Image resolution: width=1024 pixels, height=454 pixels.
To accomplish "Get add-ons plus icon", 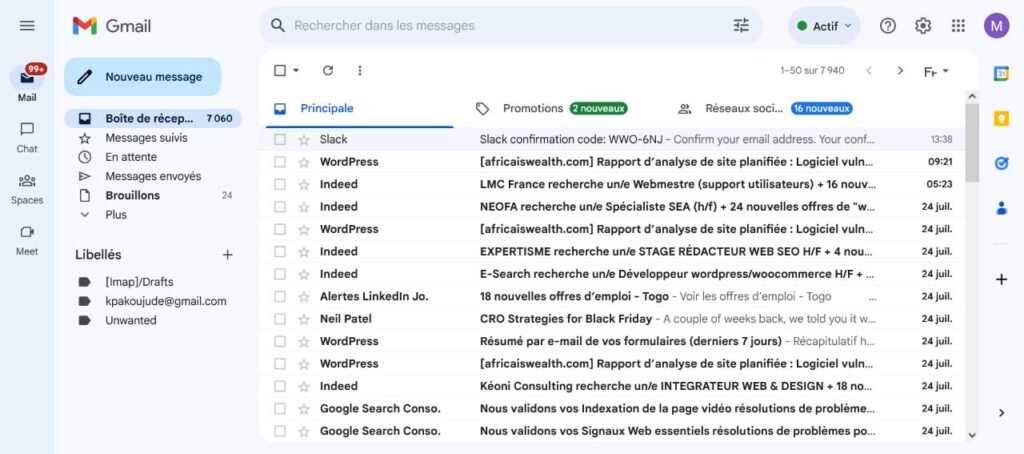I will [1001, 280].
